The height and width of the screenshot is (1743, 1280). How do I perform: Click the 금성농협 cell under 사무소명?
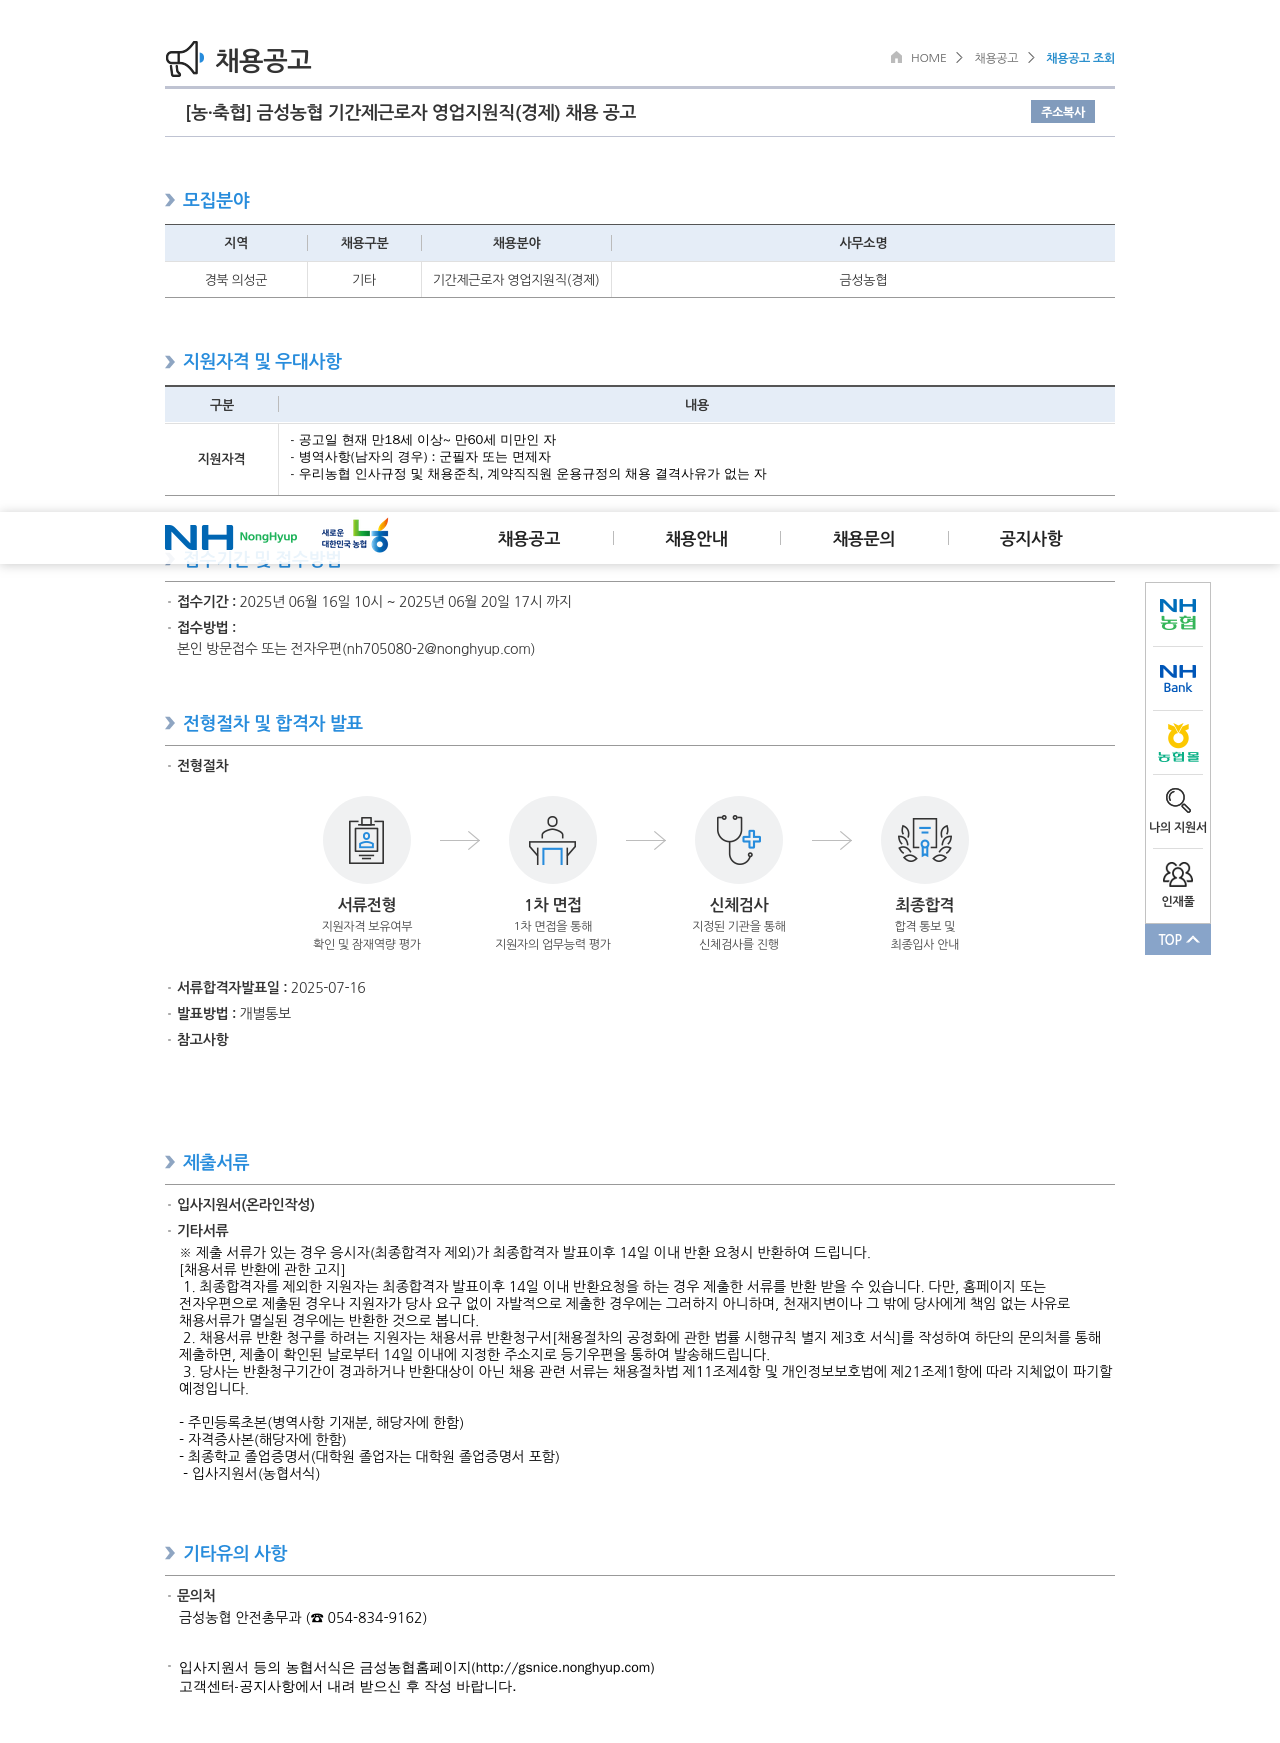tap(863, 280)
